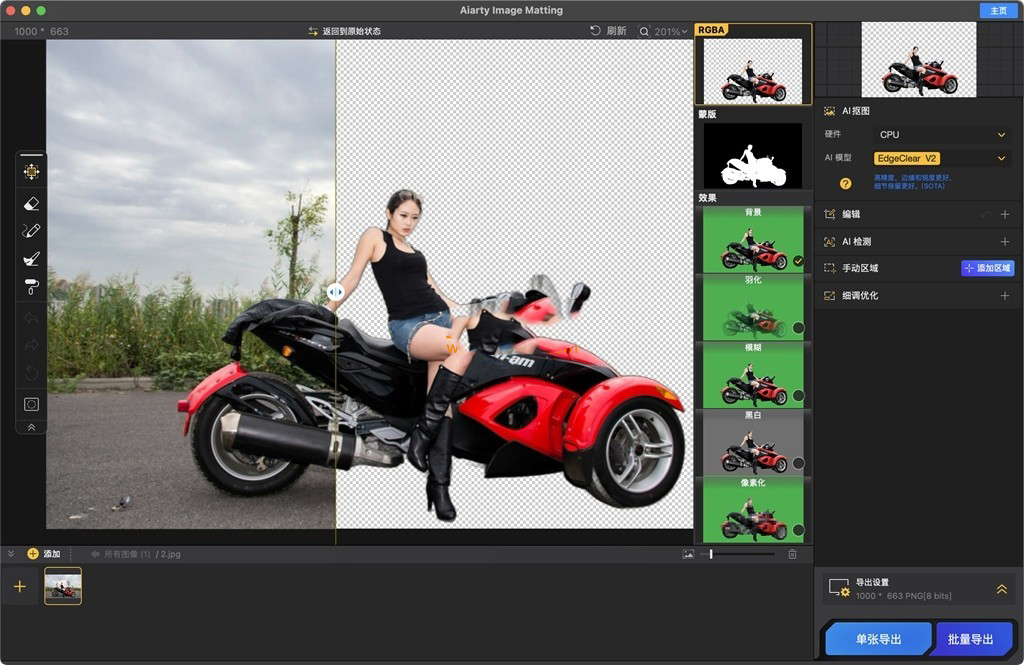Enable the 羽化 feather effect
1024x665 pixels.
click(x=798, y=328)
